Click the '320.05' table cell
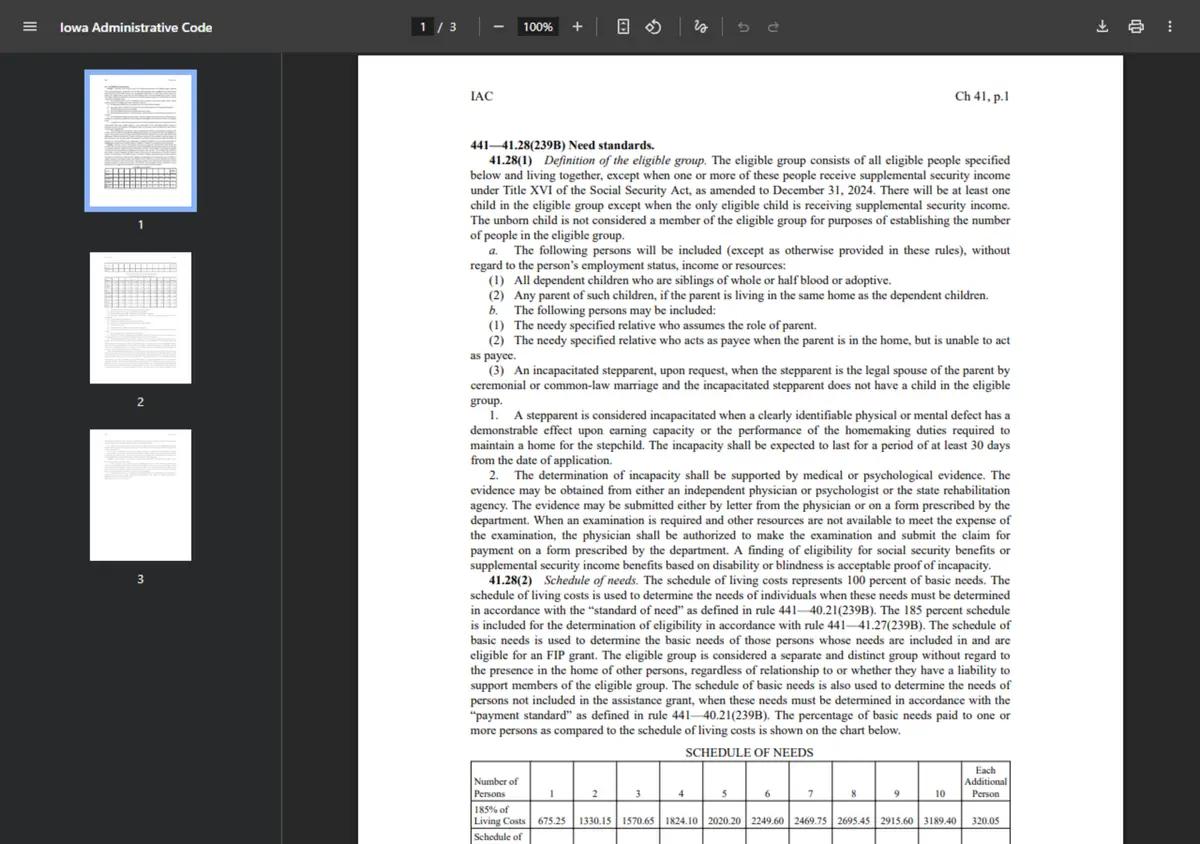Viewport: 1200px width, 844px height. point(985,820)
